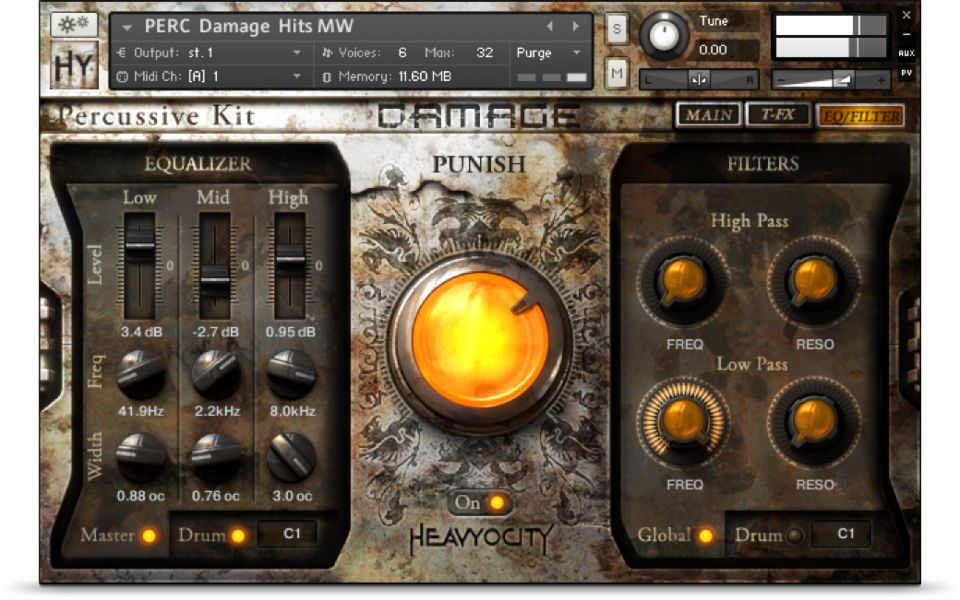Expand the Midi Ch dropdown
Image resolution: width=960 pixels, height=600 pixels.
pos(297,76)
